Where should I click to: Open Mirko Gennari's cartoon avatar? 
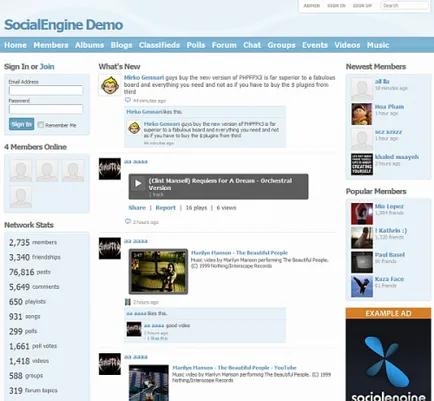pyautogui.click(x=110, y=85)
